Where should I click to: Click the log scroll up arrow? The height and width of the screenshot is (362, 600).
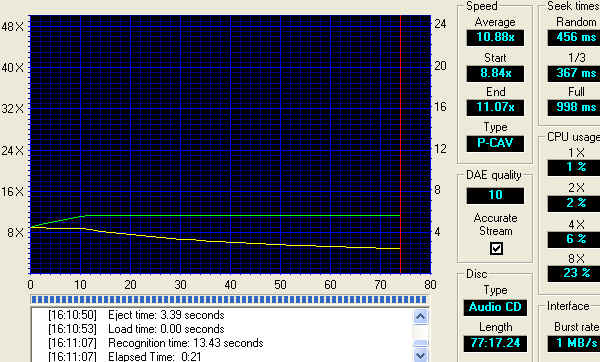pos(421,316)
